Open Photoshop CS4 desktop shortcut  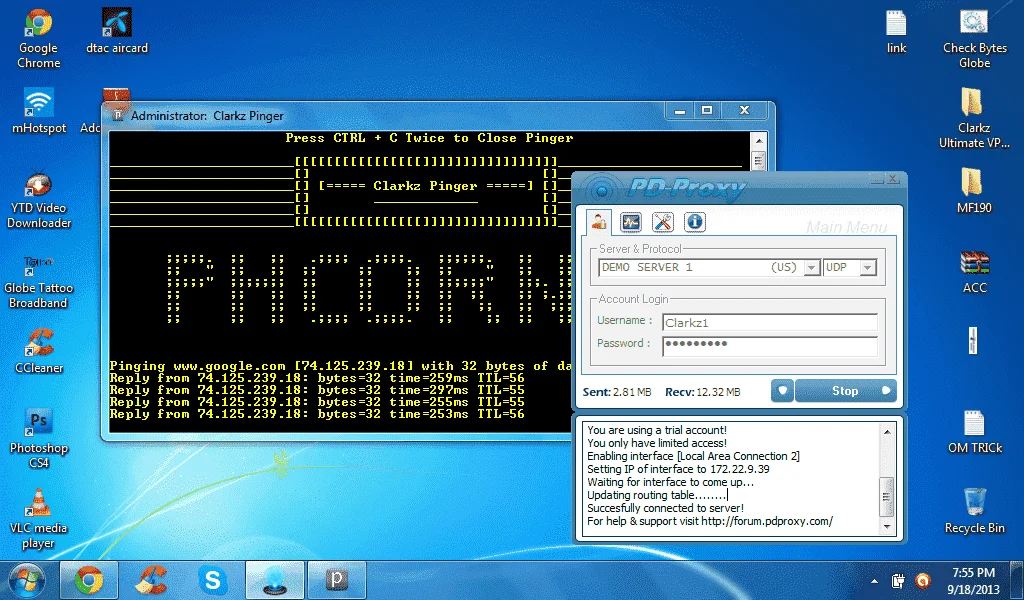pyautogui.click(x=39, y=438)
